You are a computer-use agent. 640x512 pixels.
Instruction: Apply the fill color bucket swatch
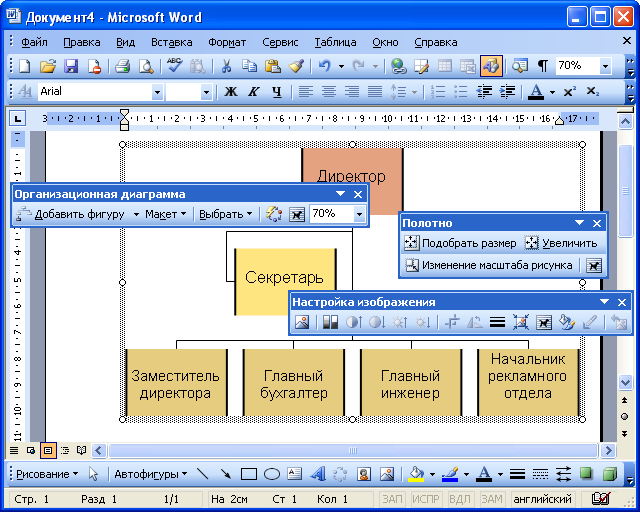[416, 474]
